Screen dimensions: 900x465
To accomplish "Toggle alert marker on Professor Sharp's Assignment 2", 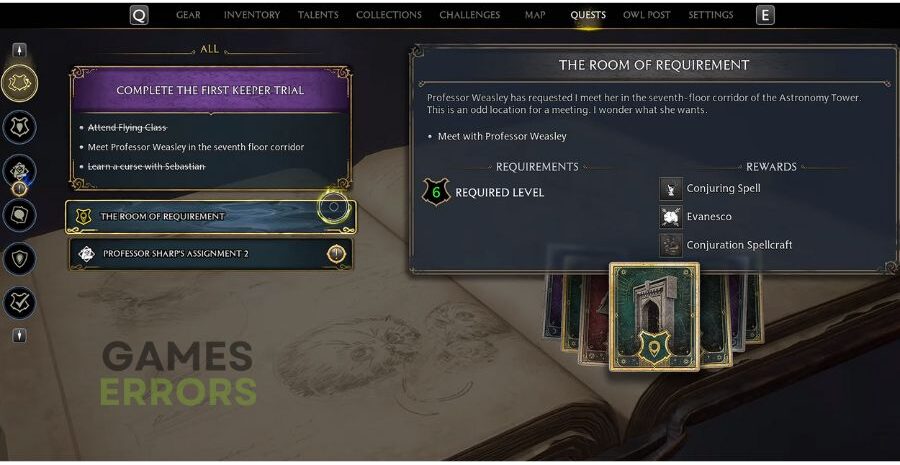I will click(x=336, y=254).
